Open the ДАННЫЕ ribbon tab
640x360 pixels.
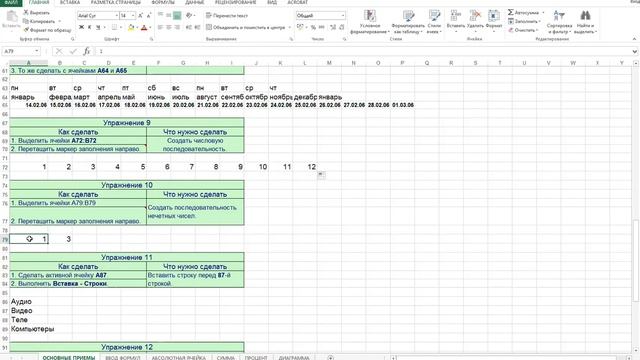[x=194, y=2]
